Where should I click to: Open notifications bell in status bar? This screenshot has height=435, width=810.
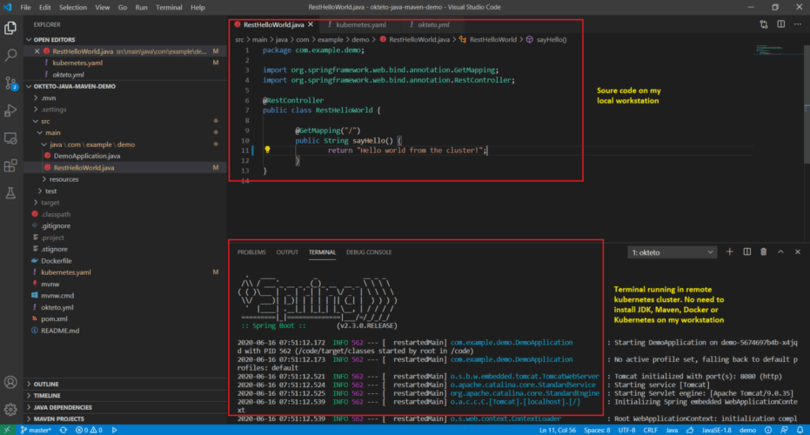pos(800,430)
